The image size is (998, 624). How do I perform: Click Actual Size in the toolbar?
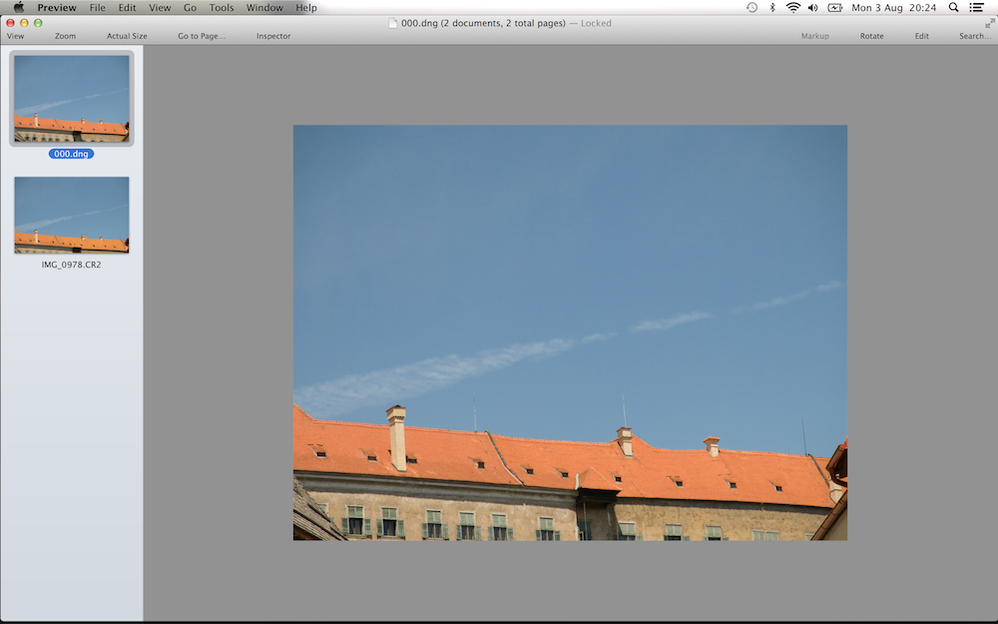126,35
